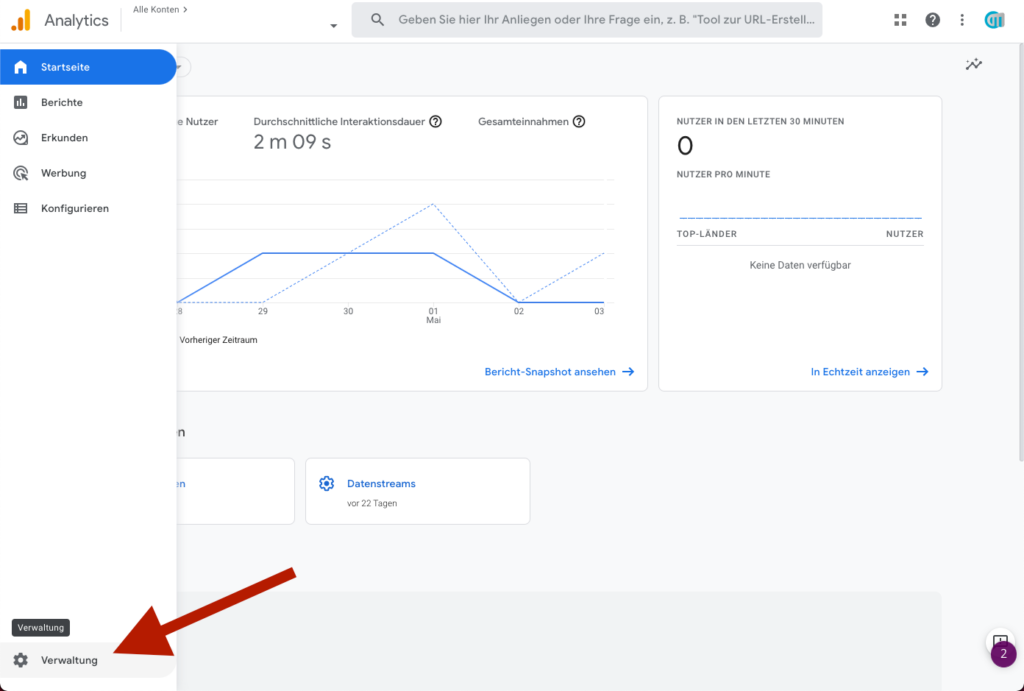
Task: Click the account avatar icon
Action: tap(994, 20)
